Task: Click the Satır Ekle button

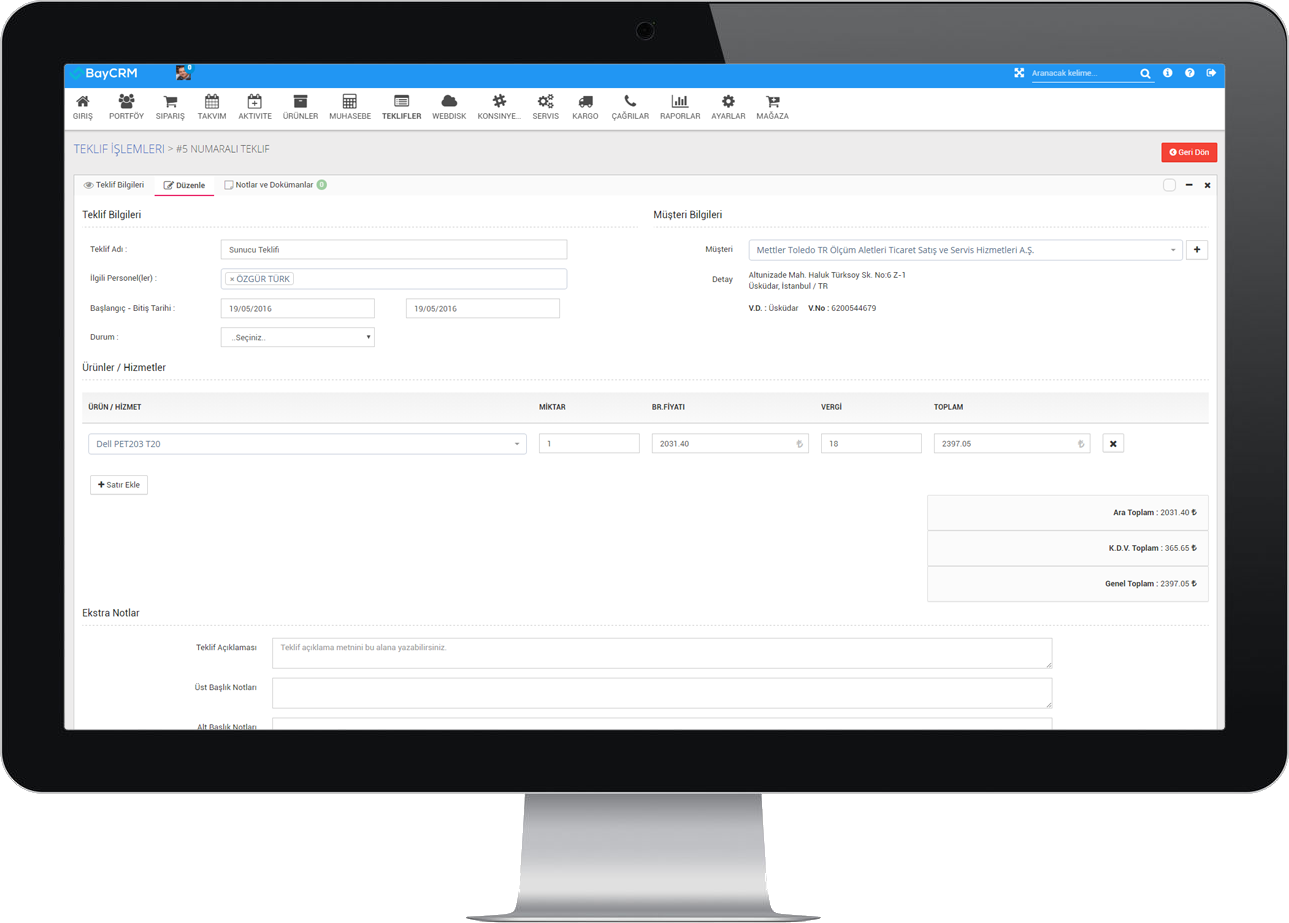Action: point(119,485)
